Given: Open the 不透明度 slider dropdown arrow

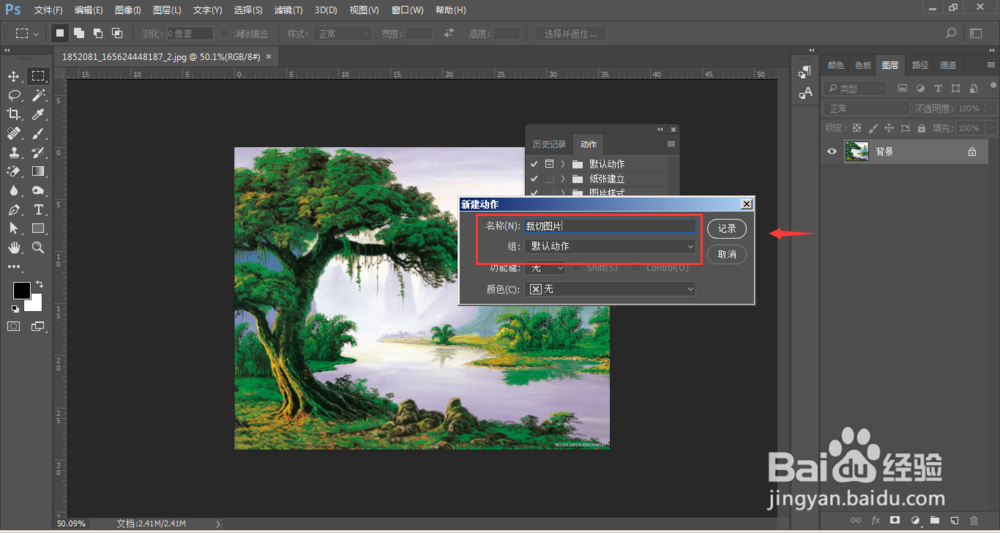Looking at the screenshot, I should point(988,108).
